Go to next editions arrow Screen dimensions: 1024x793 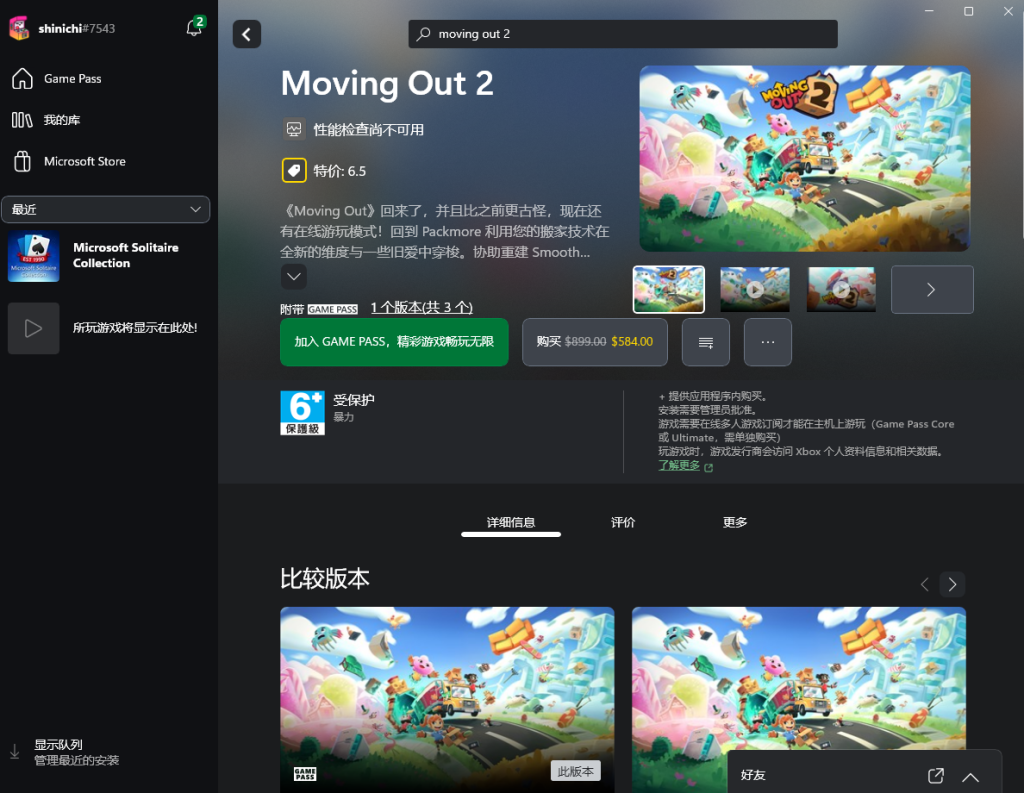(x=952, y=584)
